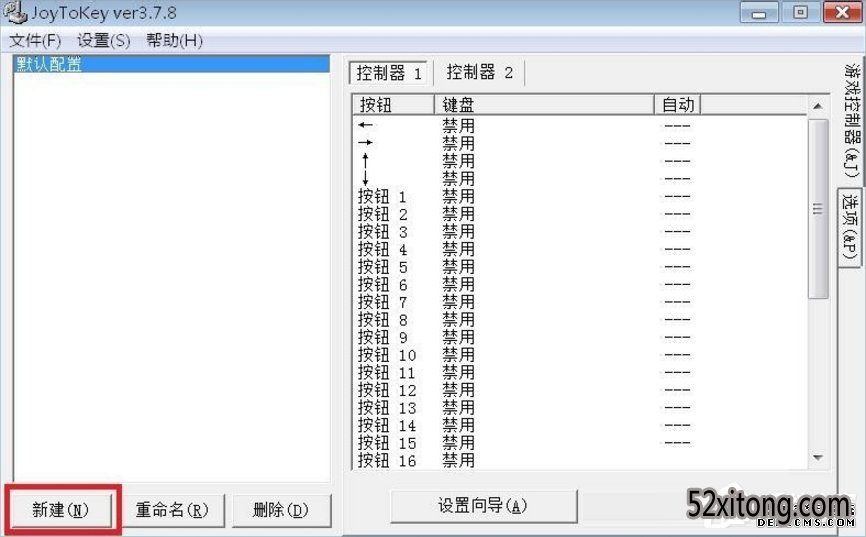Select the 按钮 15 row

tap(579, 443)
